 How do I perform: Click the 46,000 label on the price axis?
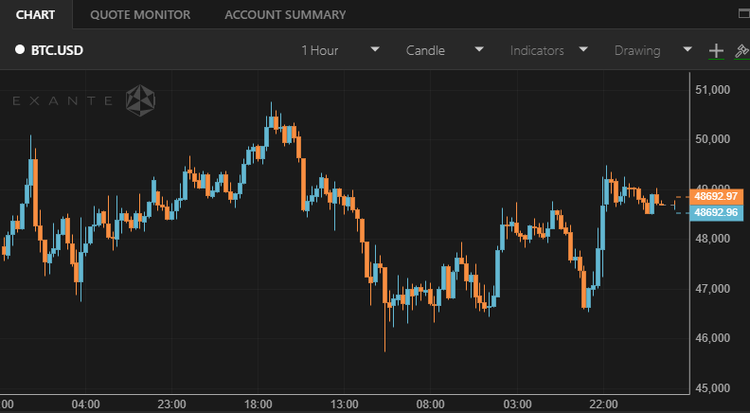click(716, 338)
